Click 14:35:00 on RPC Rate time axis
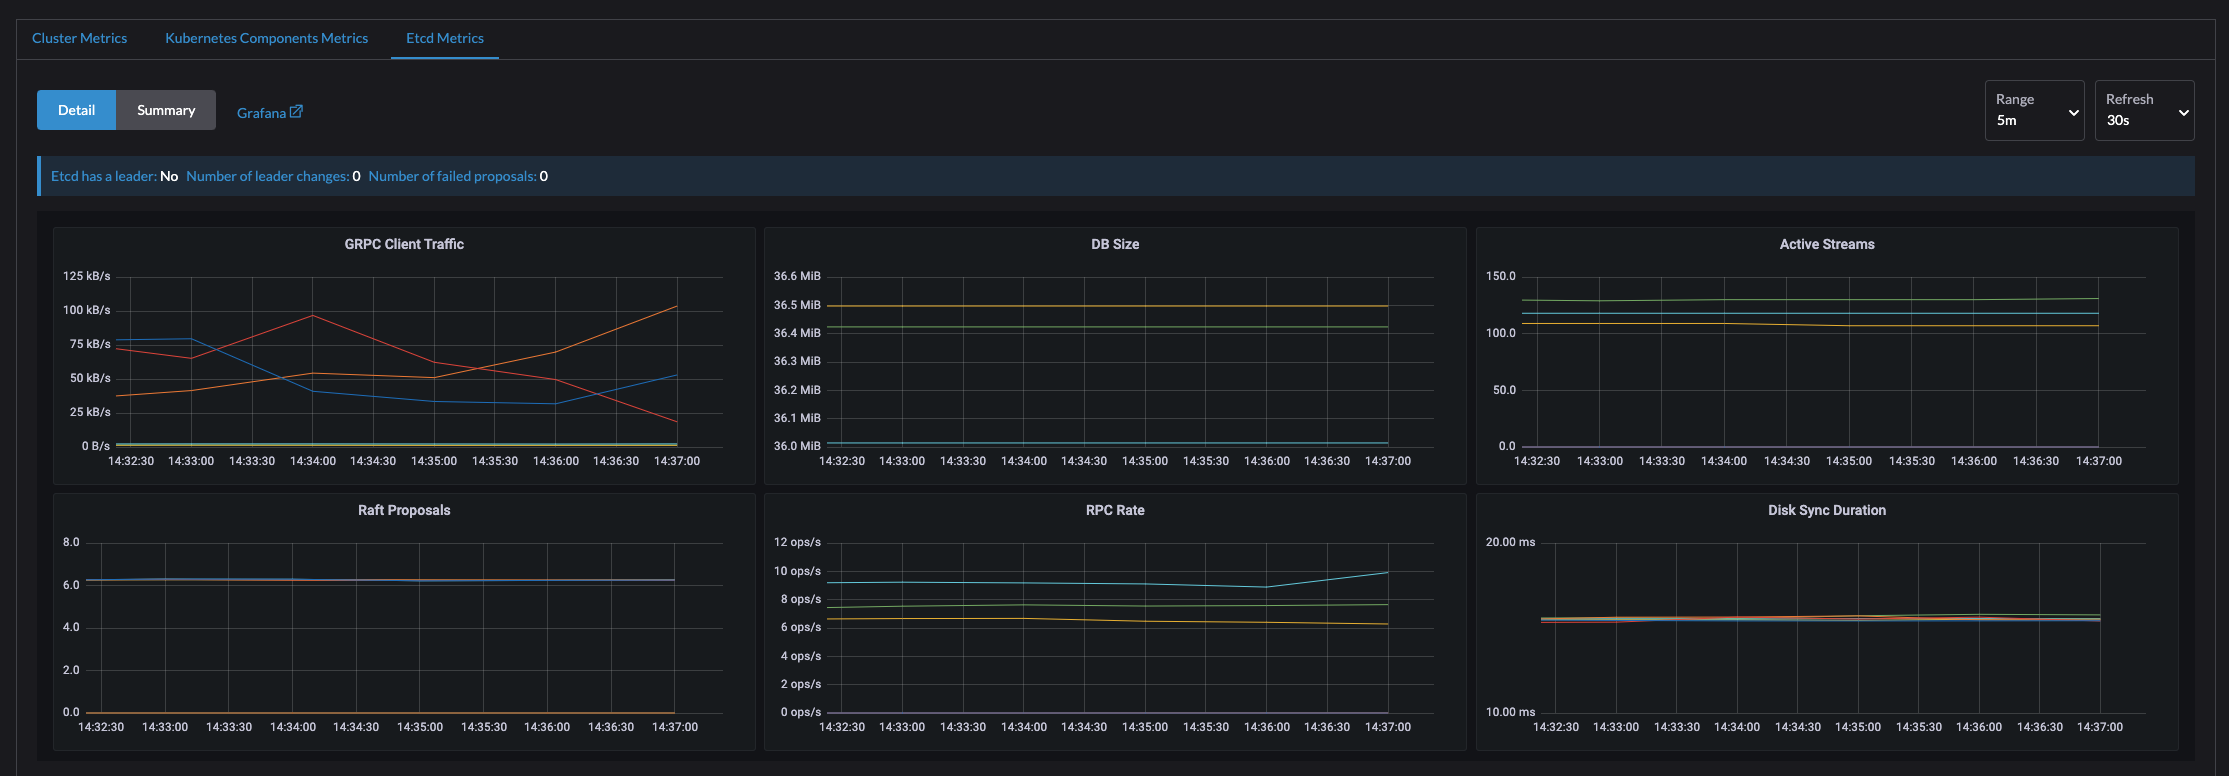The width and height of the screenshot is (2229, 776). [x=1145, y=727]
